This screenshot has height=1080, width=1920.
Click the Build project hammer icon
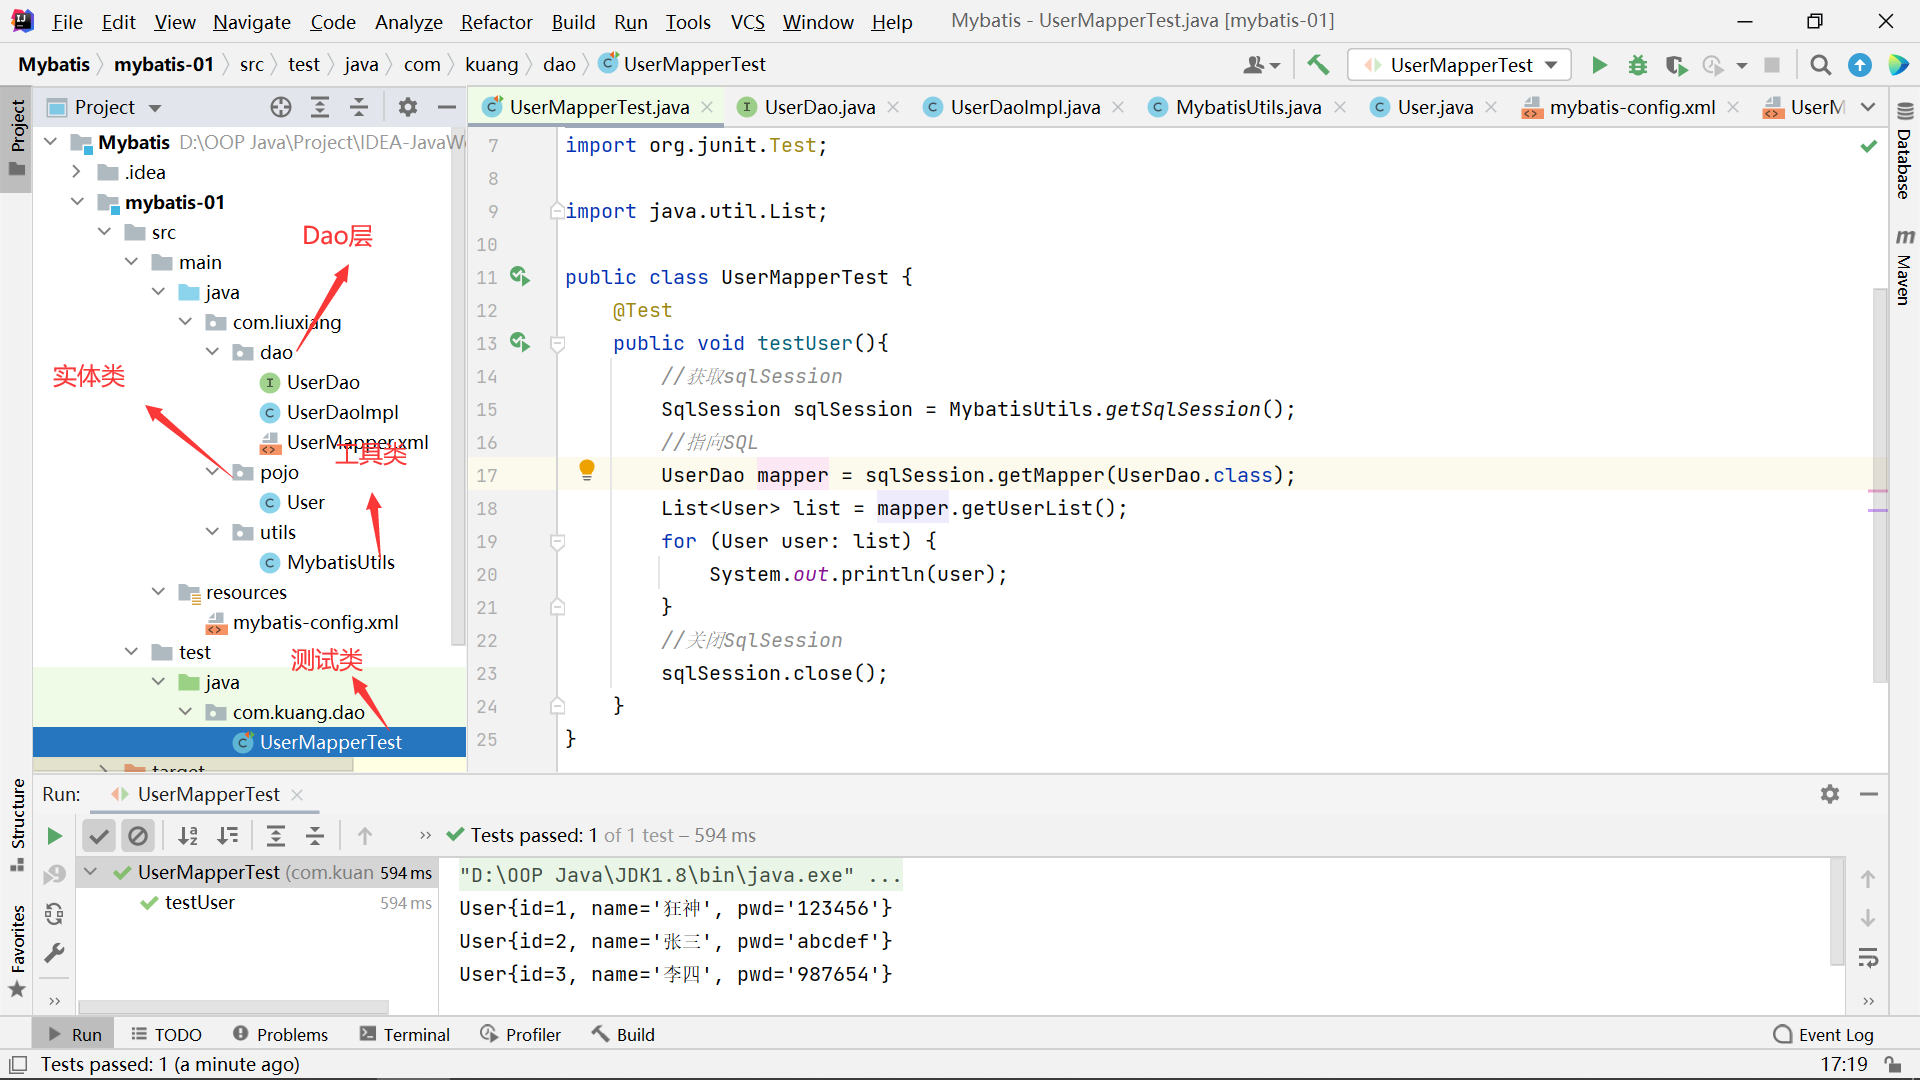pos(1318,65)
